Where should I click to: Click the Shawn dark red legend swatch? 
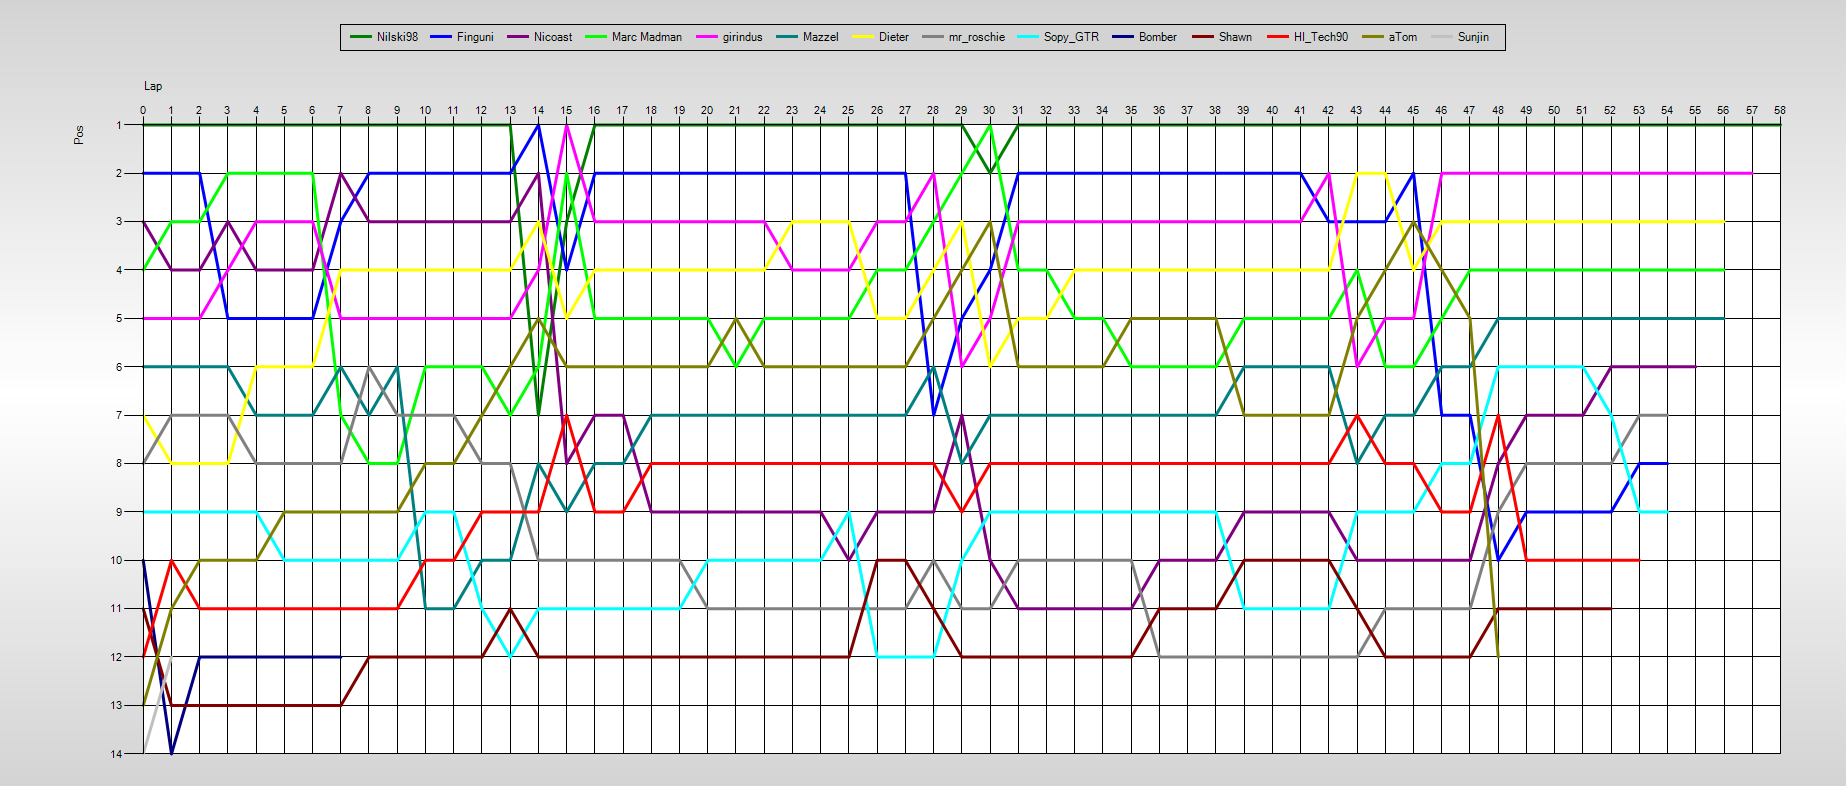coord(1200,37)
